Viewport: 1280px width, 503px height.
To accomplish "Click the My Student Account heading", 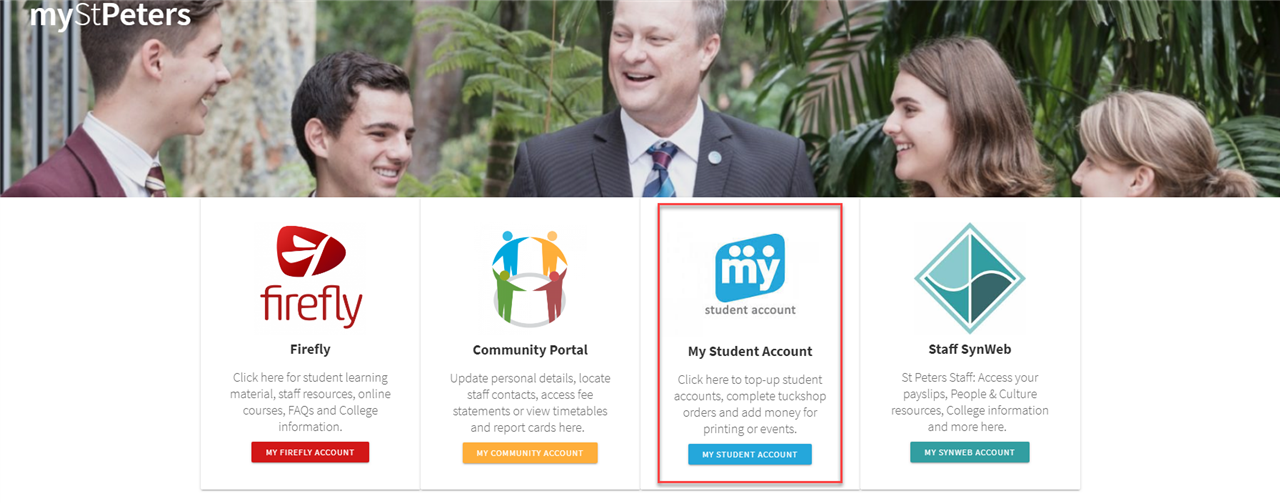I will (750, 352).
